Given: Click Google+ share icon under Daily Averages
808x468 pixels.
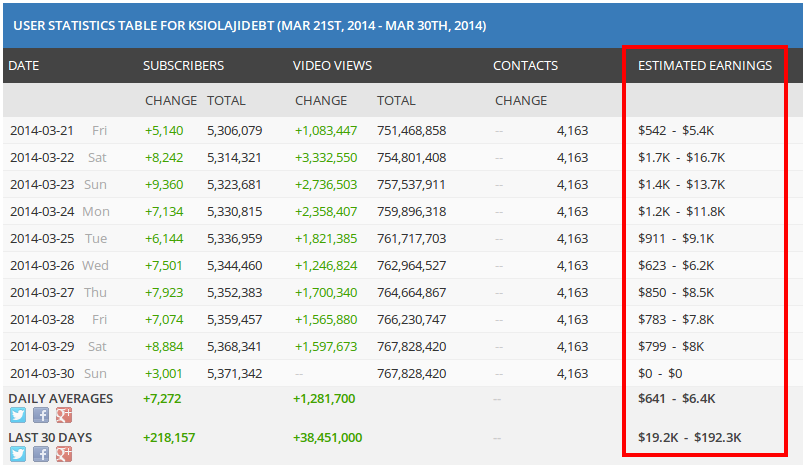Looking at the screenshot, I should pos(64,415).
